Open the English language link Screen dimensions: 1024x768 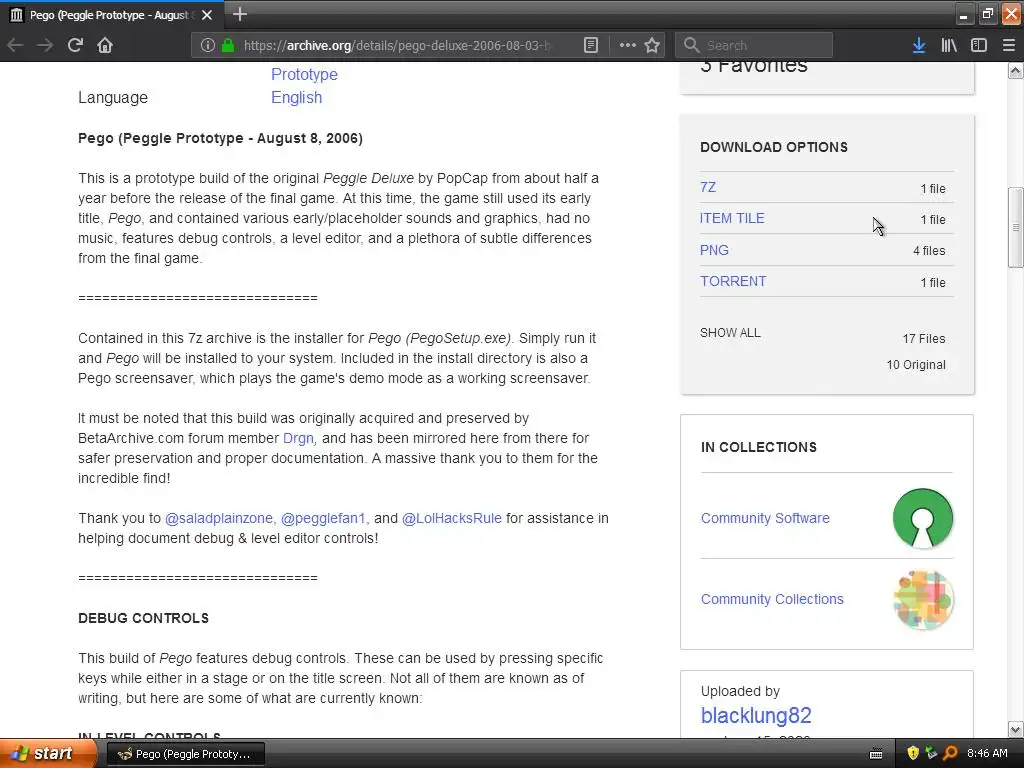(296, 97)
